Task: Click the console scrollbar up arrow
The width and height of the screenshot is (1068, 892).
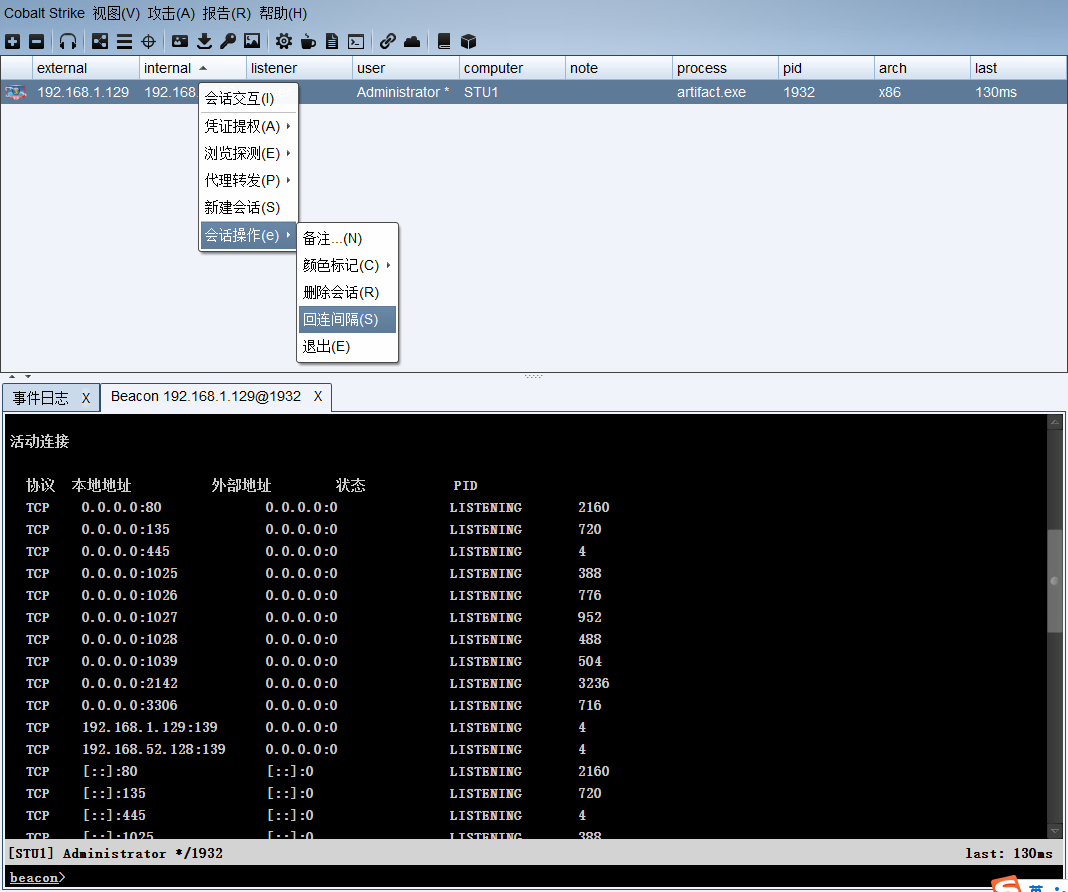Action: (1054, 422)
